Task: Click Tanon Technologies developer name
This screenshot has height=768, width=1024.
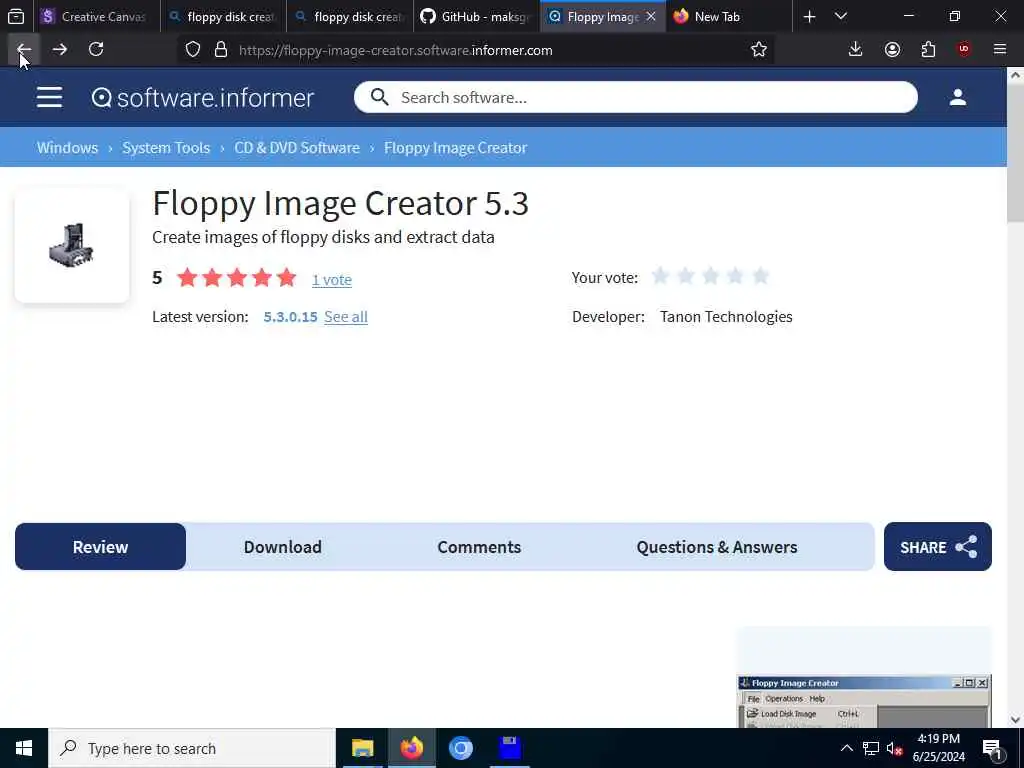Action: 726,317
